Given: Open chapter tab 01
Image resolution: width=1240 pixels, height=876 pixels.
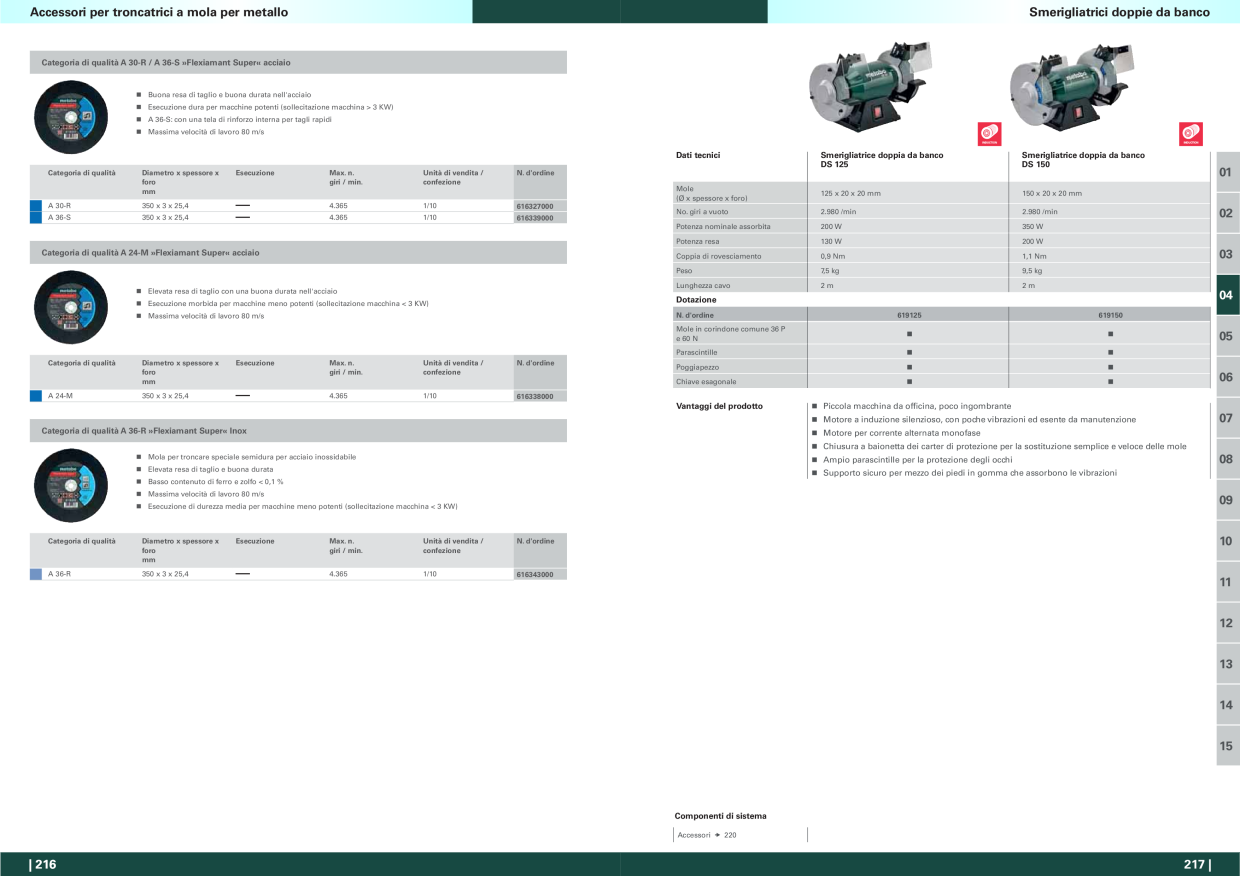Looking at the screenshot, I should [1227, 172].
